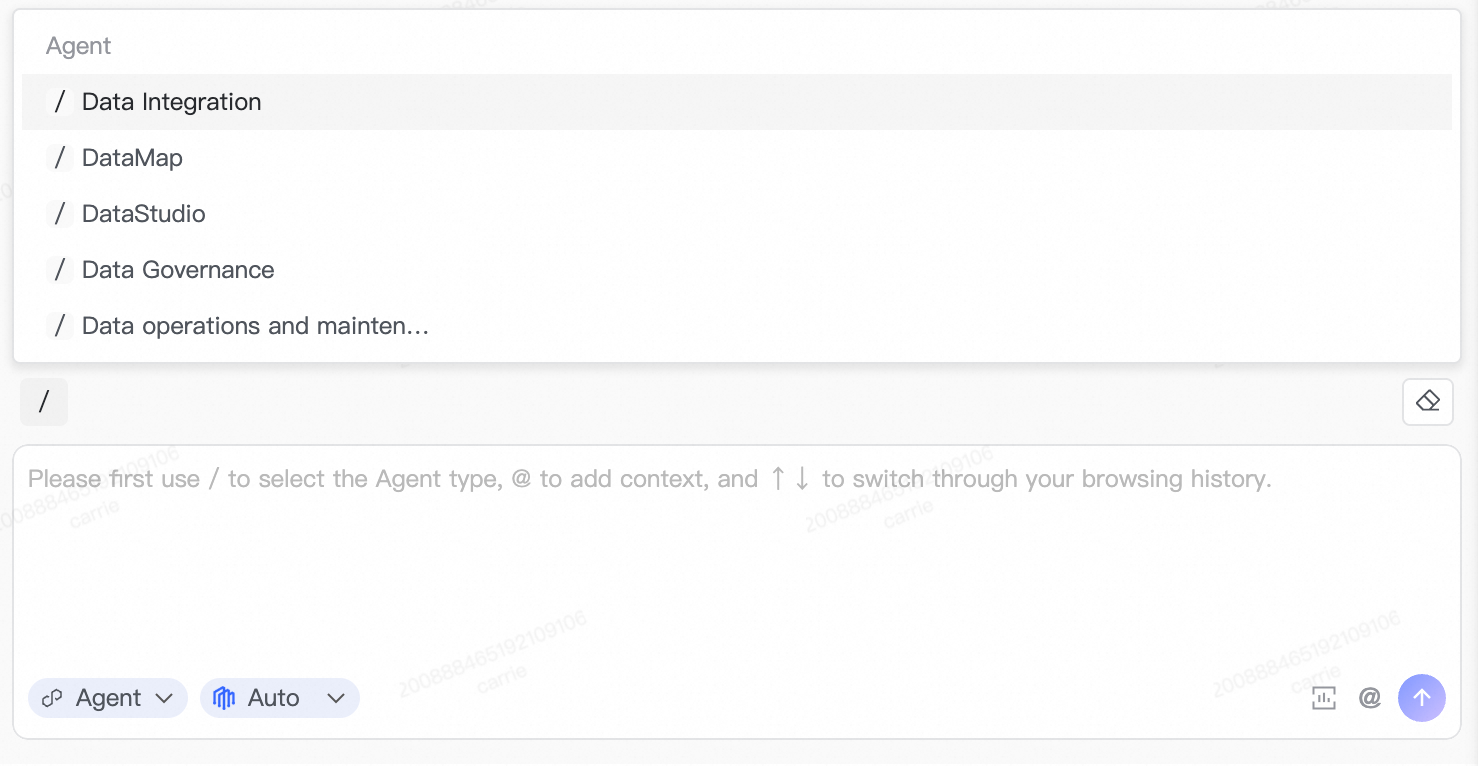This screenshot has height=766, width=1478.
Task: Click the @ add context icon
Action: (x=1370, y=698)
